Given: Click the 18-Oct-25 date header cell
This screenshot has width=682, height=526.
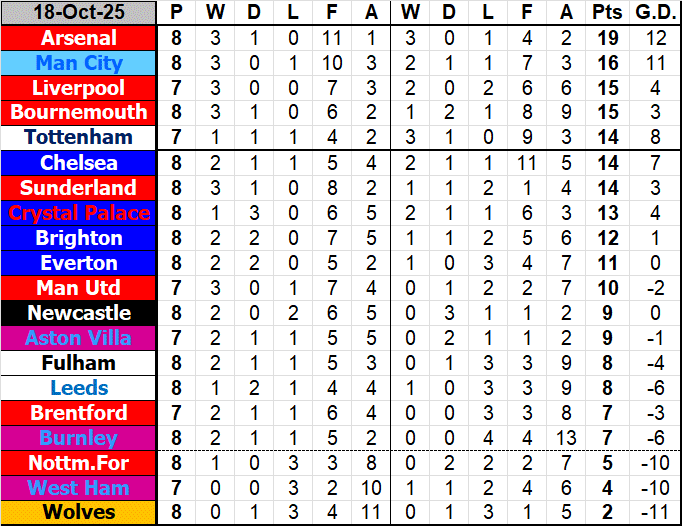Looking at the screenshot, I should (79, 13).
